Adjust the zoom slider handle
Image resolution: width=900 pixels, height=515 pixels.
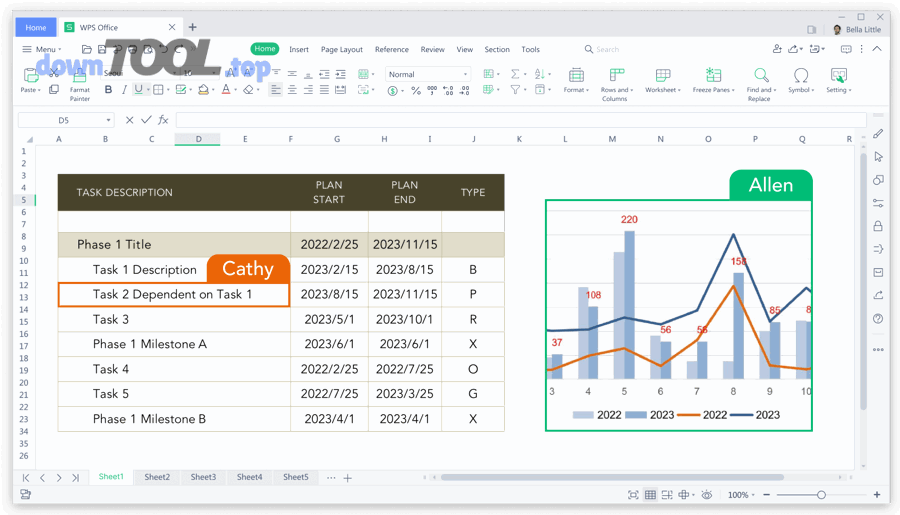[x=821, y=495]
